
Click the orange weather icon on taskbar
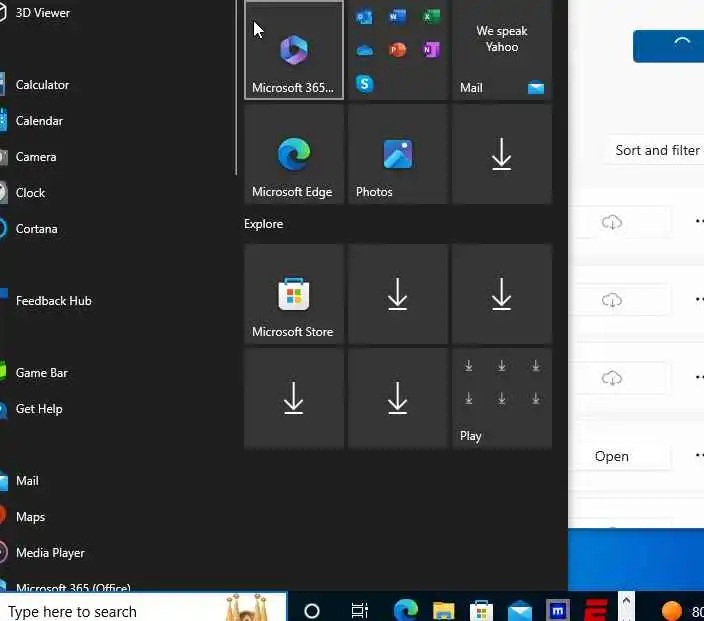pyautogui.click(x=672, y=611)
